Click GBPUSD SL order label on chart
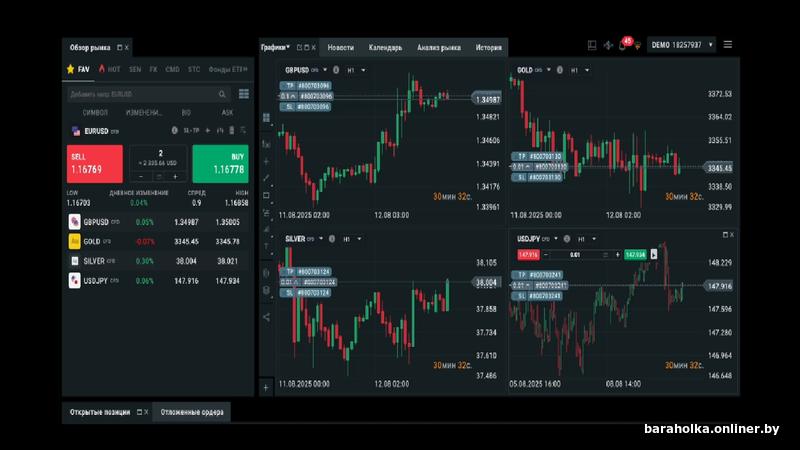 tap(305, 107)
